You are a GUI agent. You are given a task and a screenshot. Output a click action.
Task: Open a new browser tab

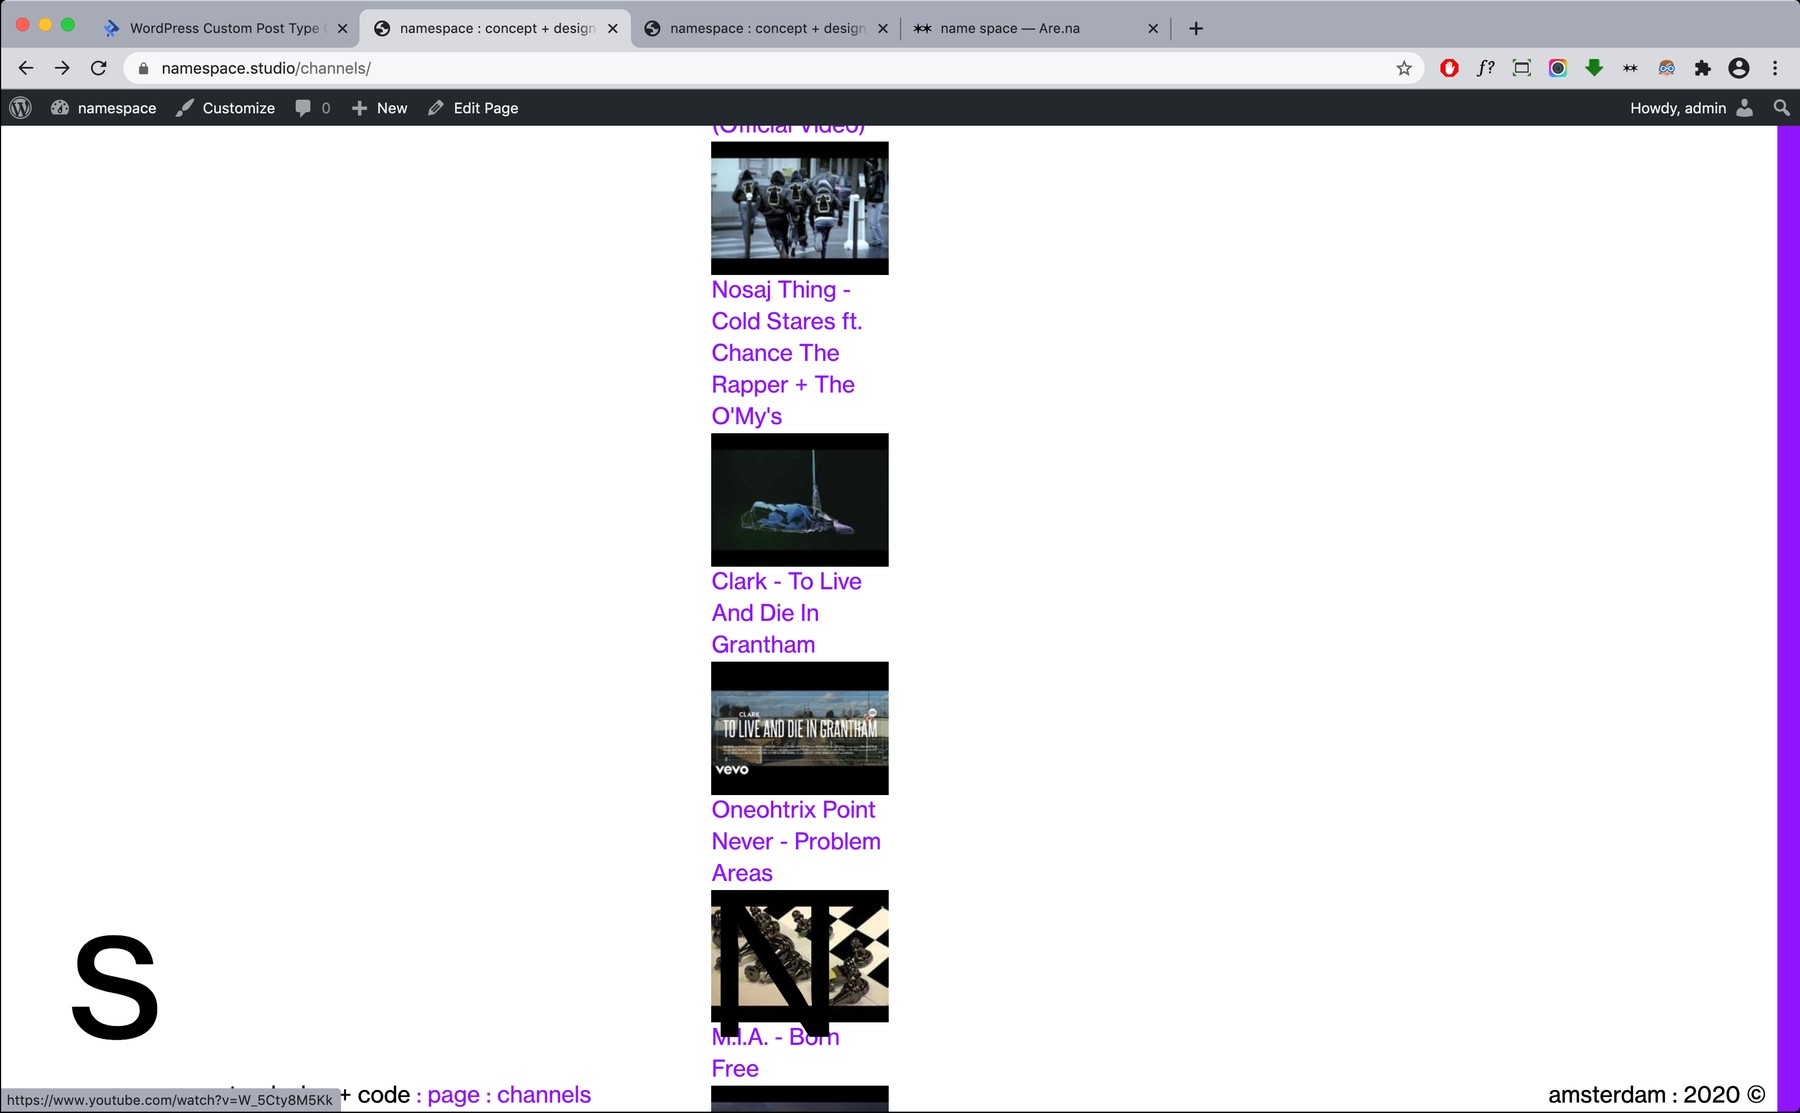pyautogui.click(x=1196, y=28)
